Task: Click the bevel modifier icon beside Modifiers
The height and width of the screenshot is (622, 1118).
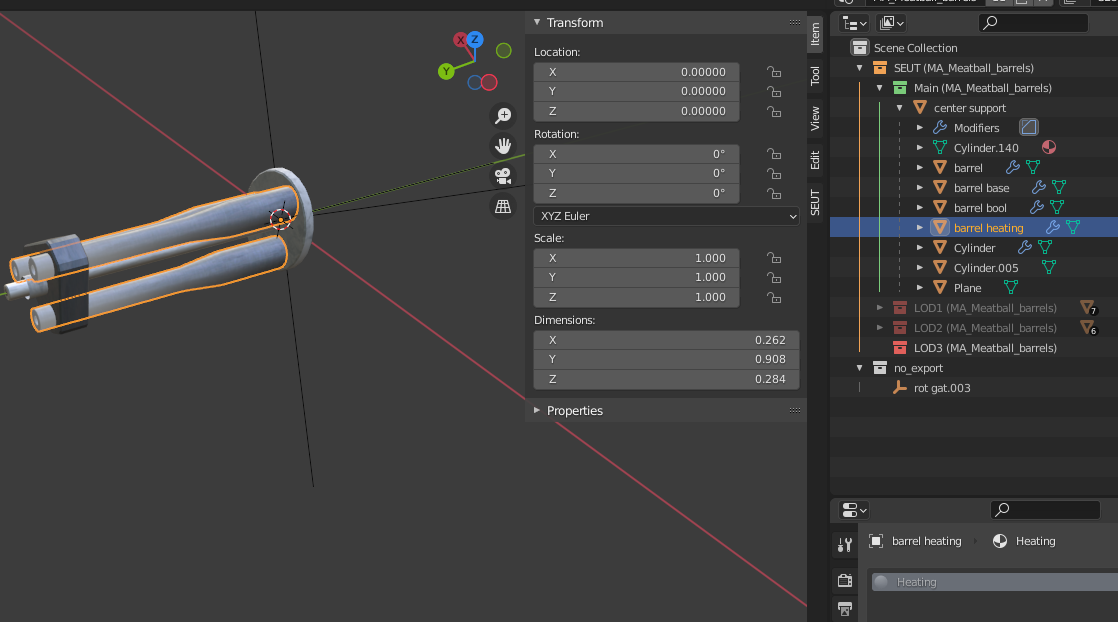Action: pyautogui.click(x=1029, y=128)
